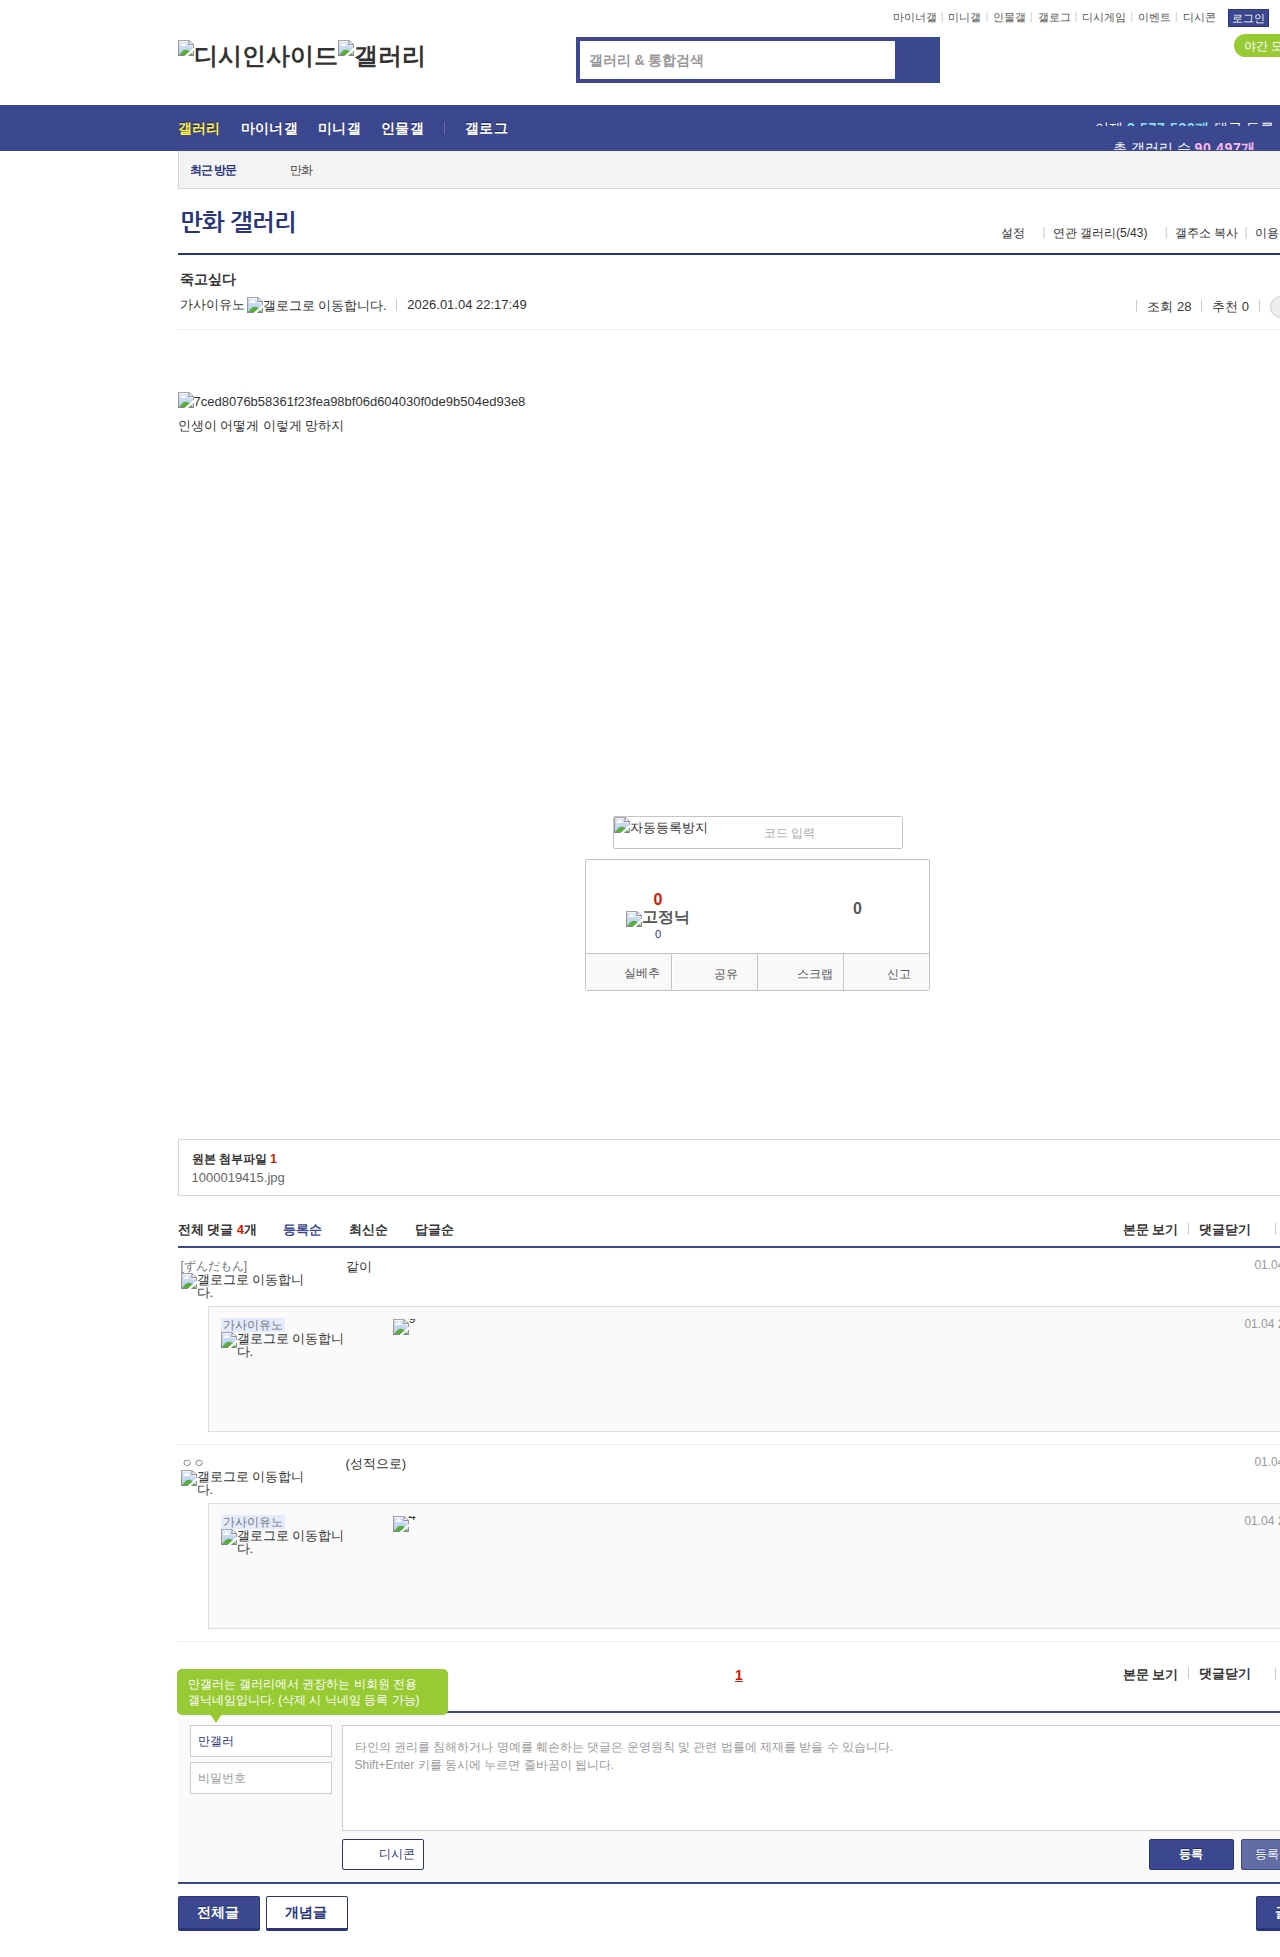Image resolution: width=1280 pixels, height=1957 pixels.
Task: Click the 공유 button
Action: point(715,973)
